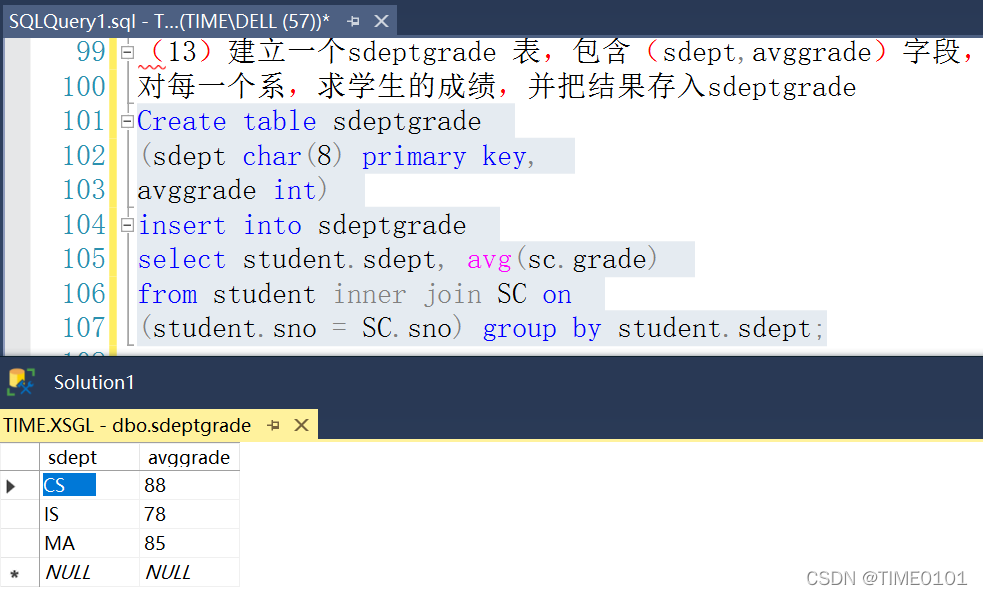Collapse the insert into block at line 104
The width and height of the screenshot is (983, 595).
[x=127, y=225]
